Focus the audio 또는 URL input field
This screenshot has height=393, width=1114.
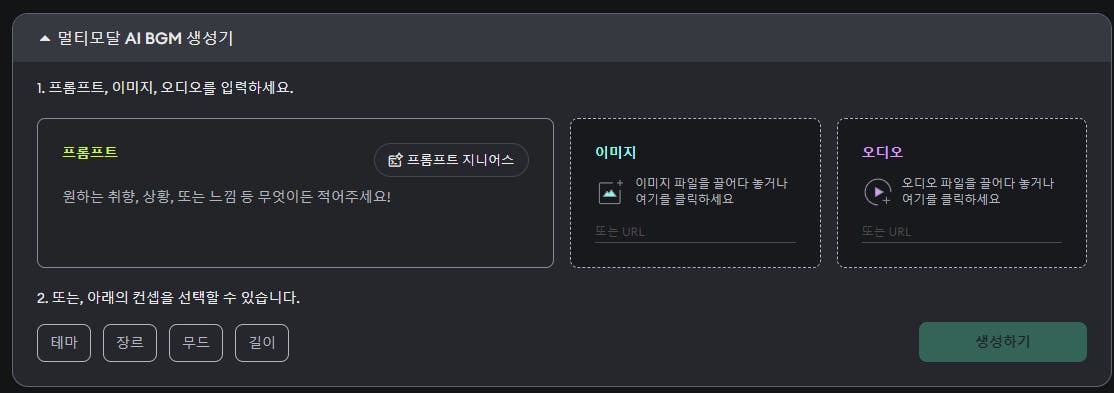(961, 232)
